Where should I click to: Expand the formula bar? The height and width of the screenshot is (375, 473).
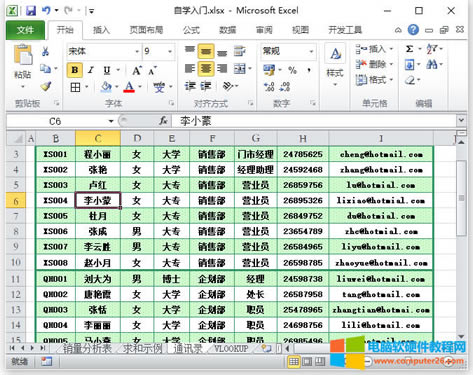(x=461, y=120)
